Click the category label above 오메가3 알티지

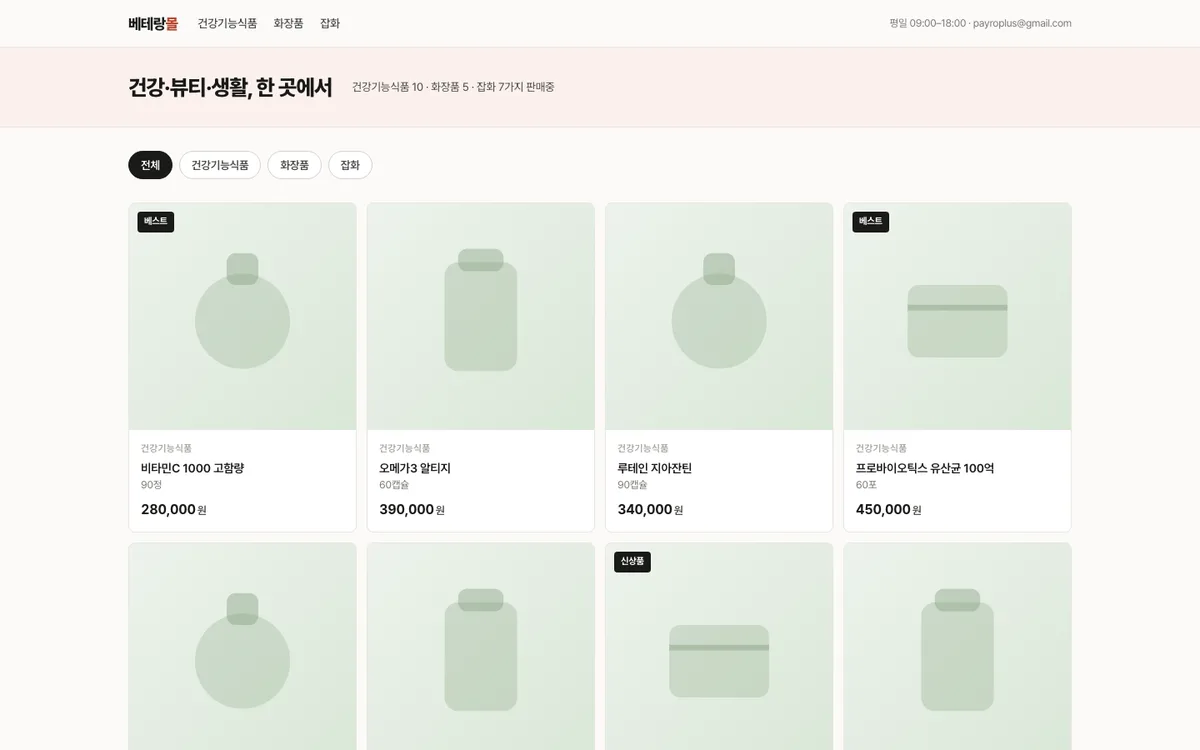(x=405, y=448)
